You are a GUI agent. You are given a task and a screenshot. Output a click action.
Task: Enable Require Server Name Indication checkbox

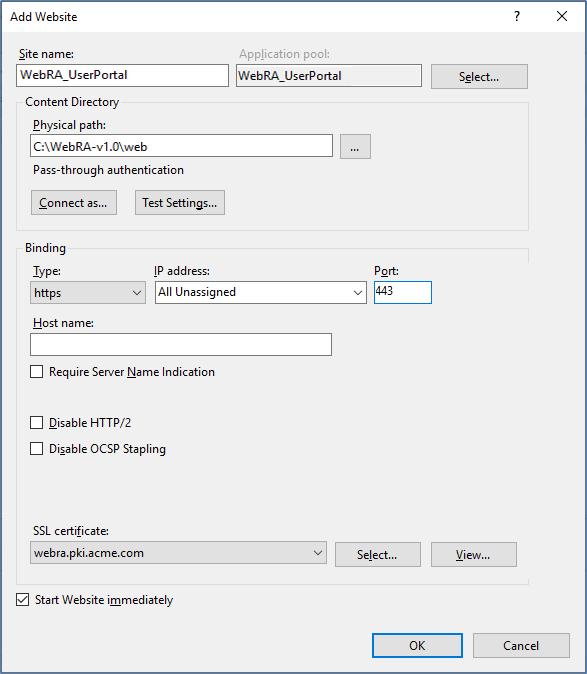37,371
